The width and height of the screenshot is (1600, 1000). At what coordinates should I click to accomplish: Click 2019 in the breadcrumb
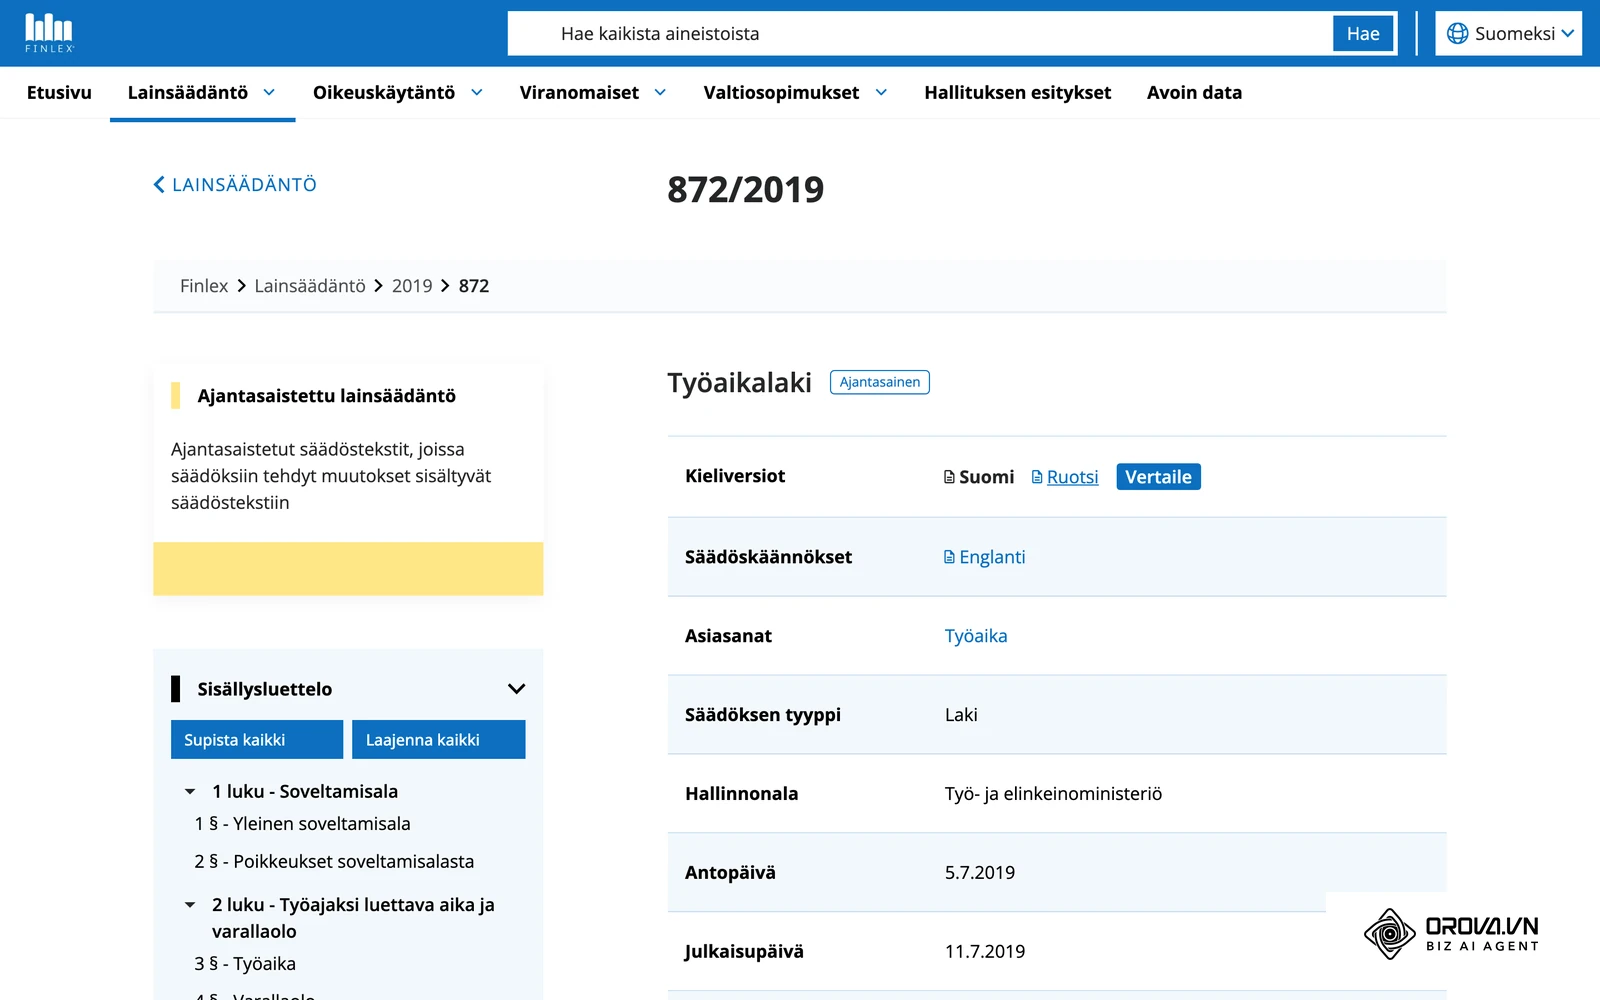pyautogui.click(x=412, y=286)
